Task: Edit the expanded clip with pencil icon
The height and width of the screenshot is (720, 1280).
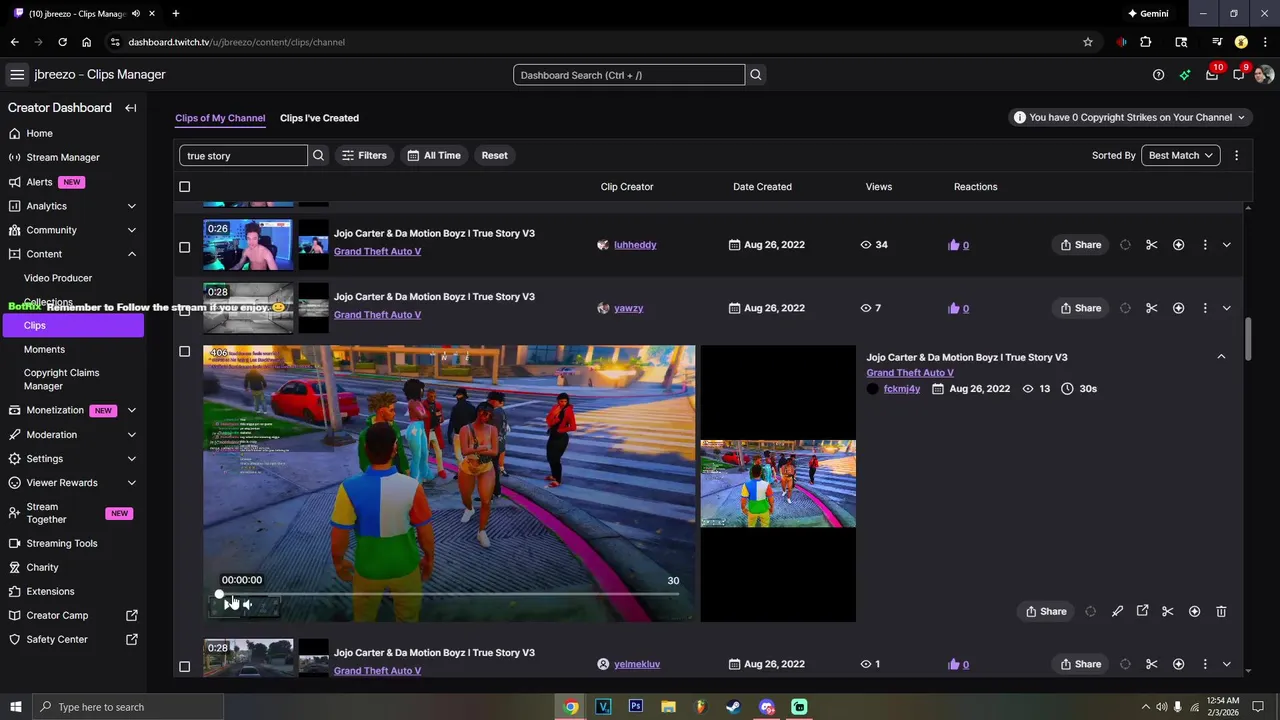Action: coord(1117,611)
